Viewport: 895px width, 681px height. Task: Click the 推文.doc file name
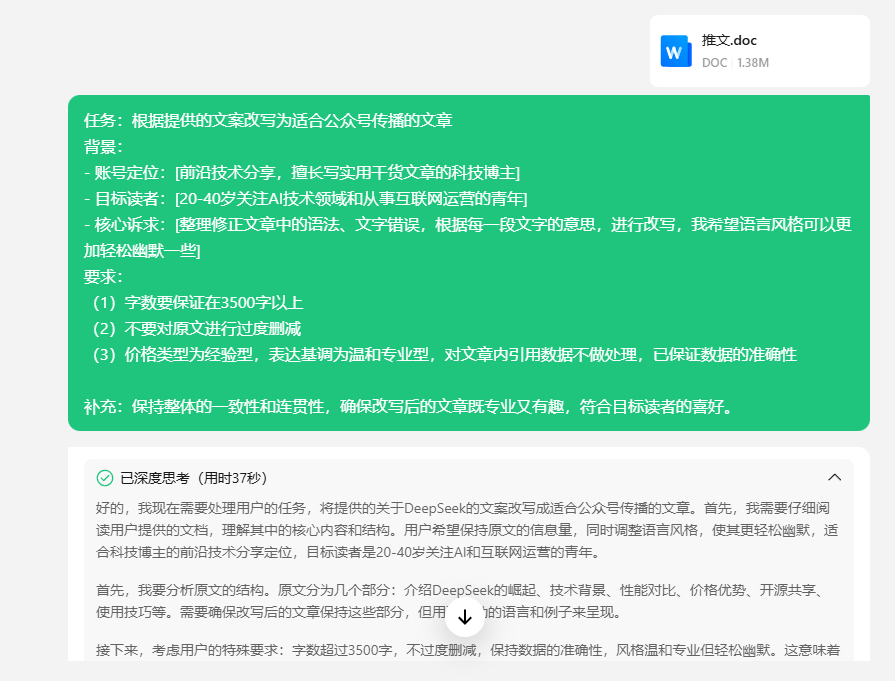(x=729, y=40)
